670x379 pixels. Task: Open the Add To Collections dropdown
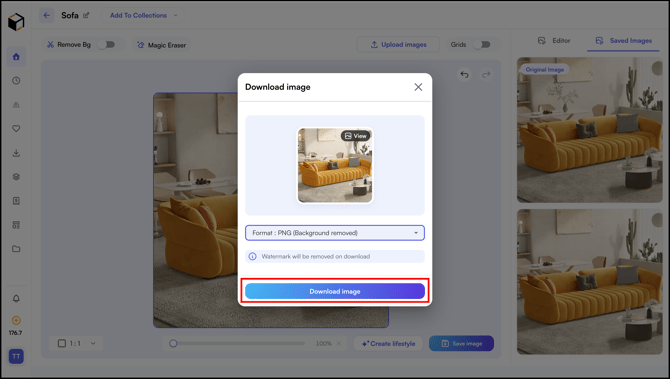(143, 15)
